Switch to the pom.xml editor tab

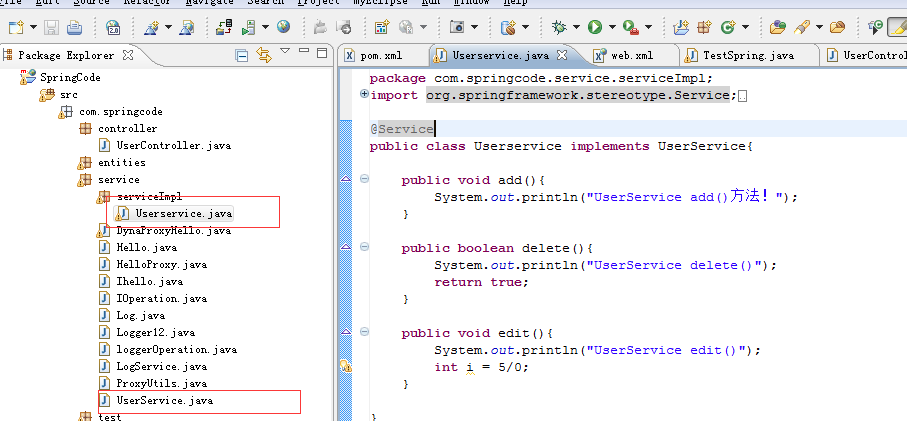[382, 56]
